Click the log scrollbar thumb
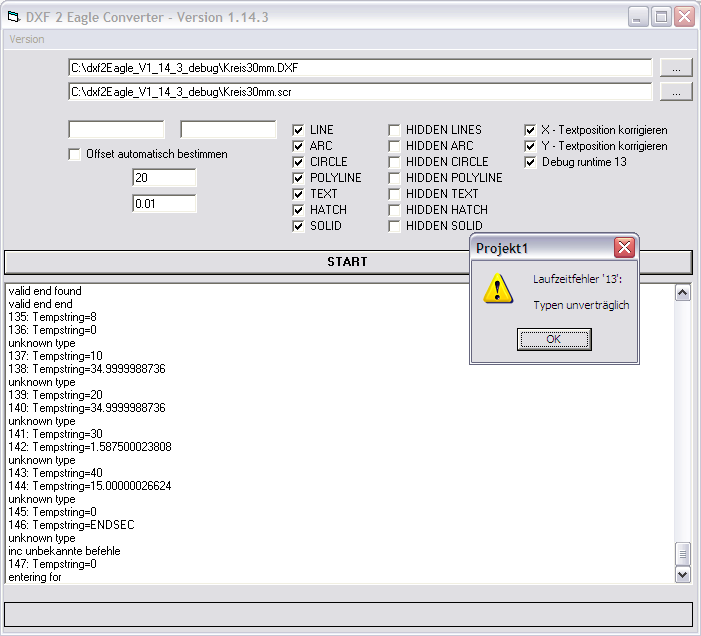 pyautogui.click(x=683, y=554)
